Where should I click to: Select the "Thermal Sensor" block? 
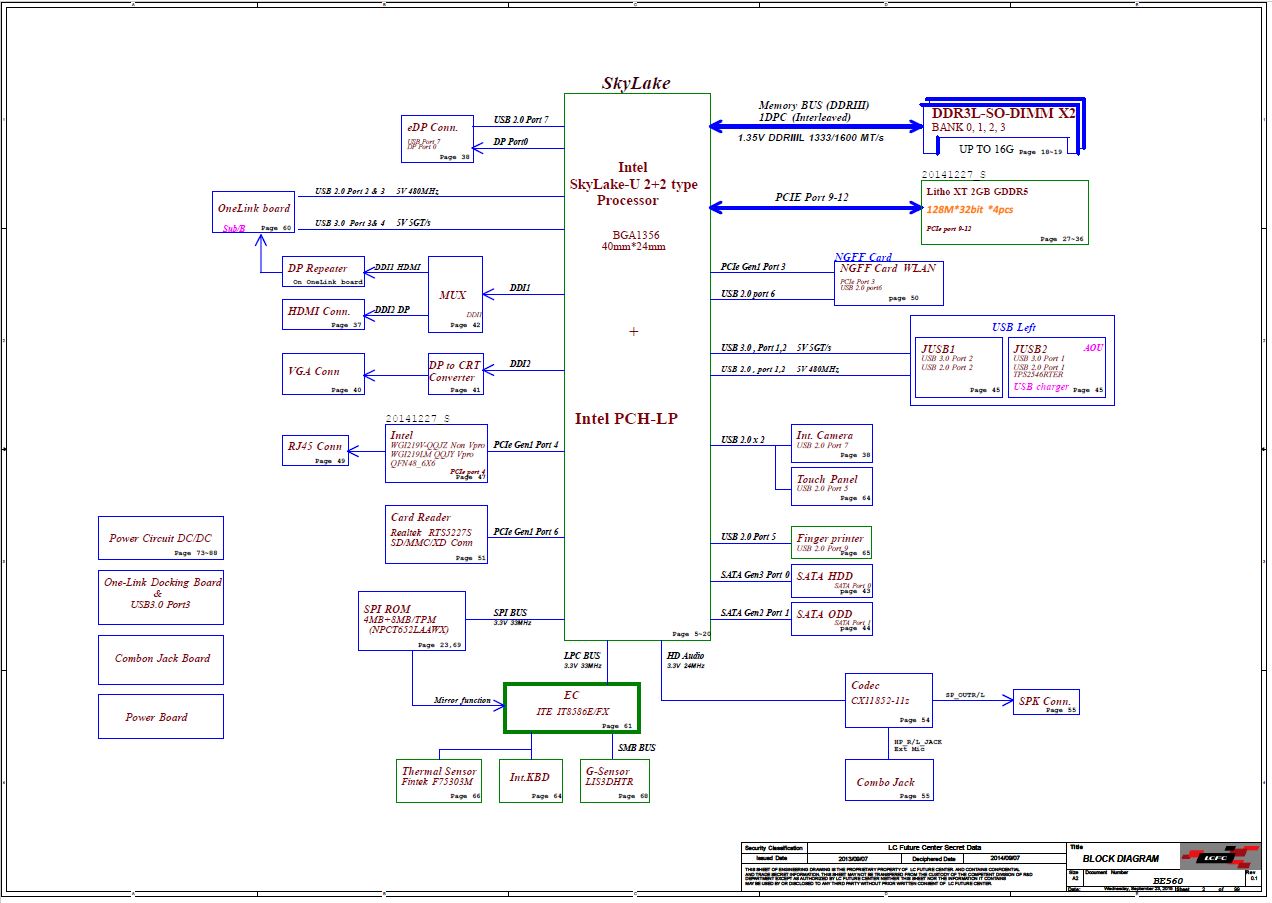[439, 781]
